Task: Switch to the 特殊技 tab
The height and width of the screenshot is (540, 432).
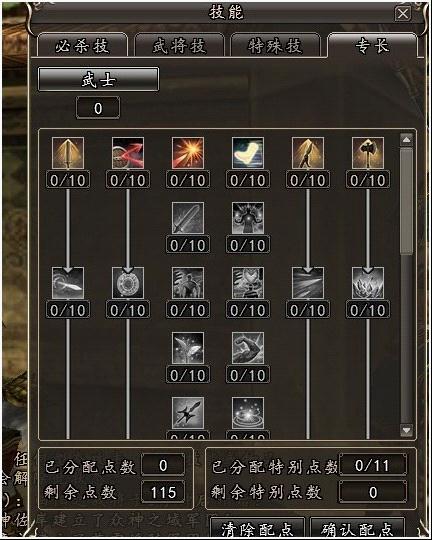Action: tap(275, 45)
